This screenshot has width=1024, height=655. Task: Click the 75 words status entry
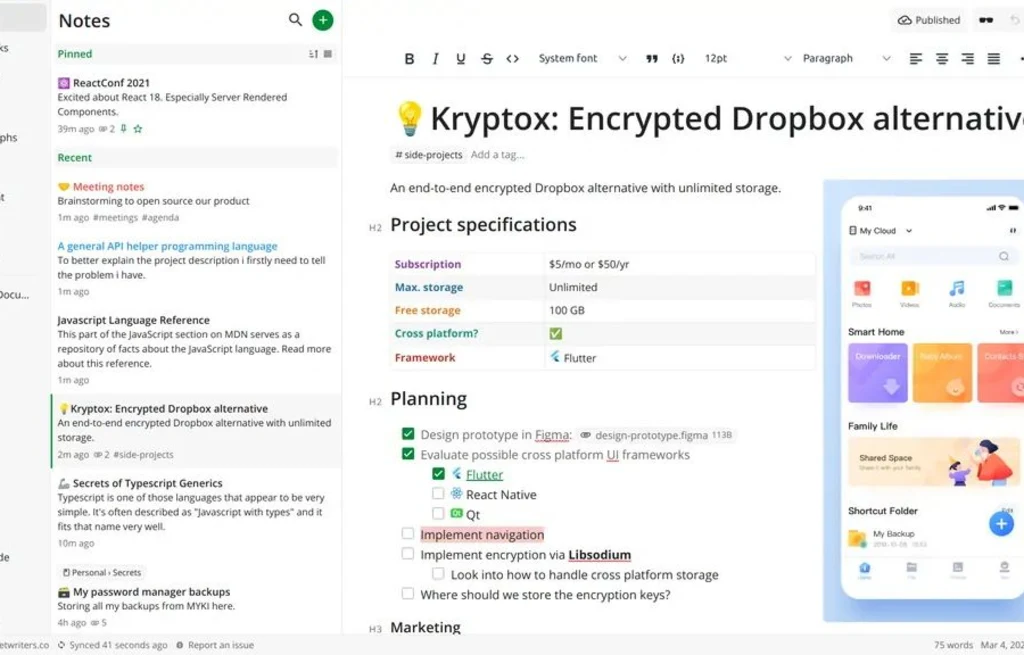953,645
